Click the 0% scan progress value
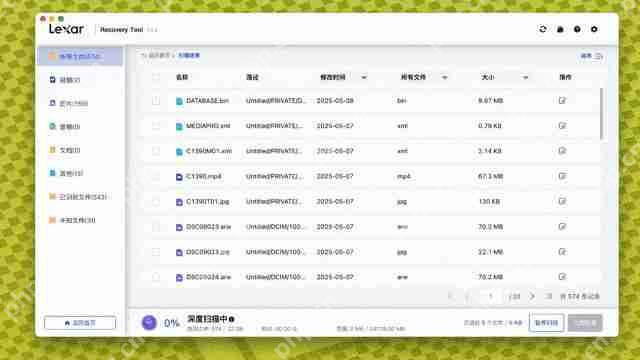This screenshot has height=360, width=640. coord(172,323)
